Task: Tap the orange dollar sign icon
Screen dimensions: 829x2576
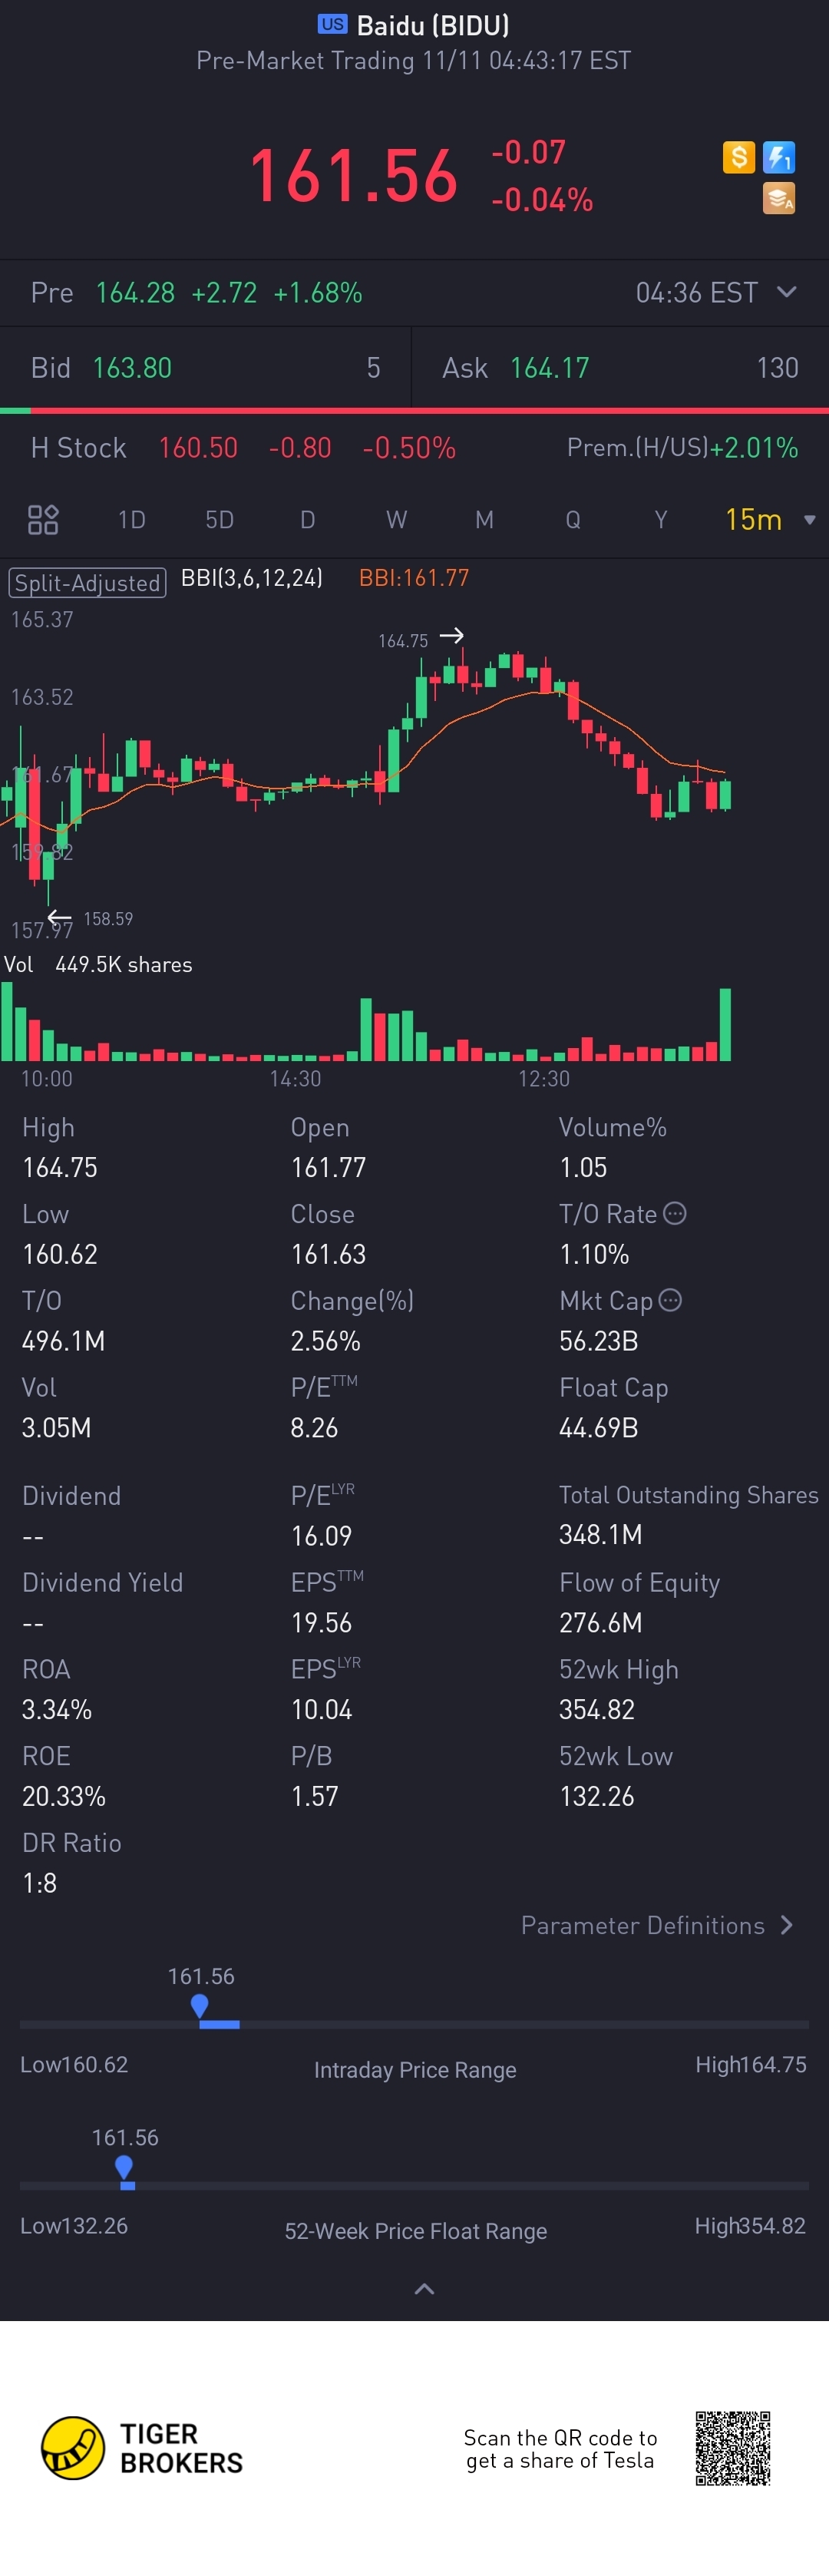Action: point(738,157)
